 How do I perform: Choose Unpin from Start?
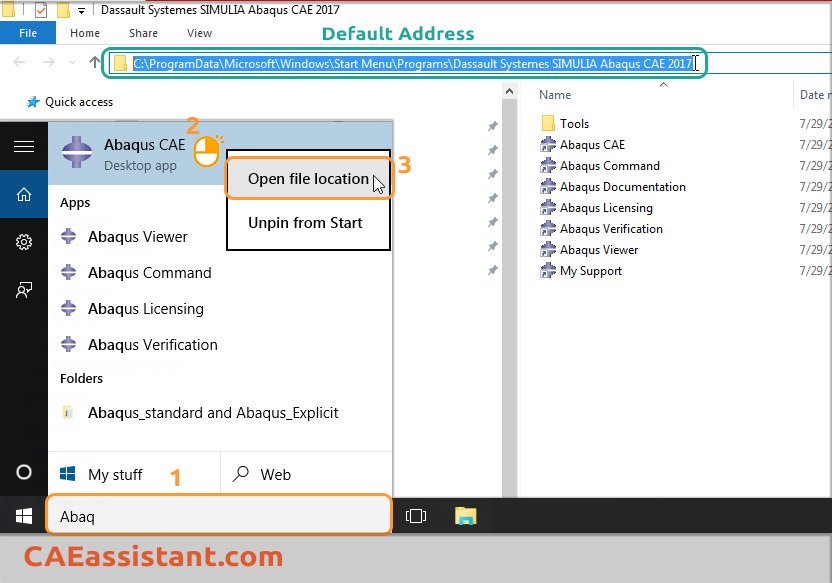tap(305, 223)
